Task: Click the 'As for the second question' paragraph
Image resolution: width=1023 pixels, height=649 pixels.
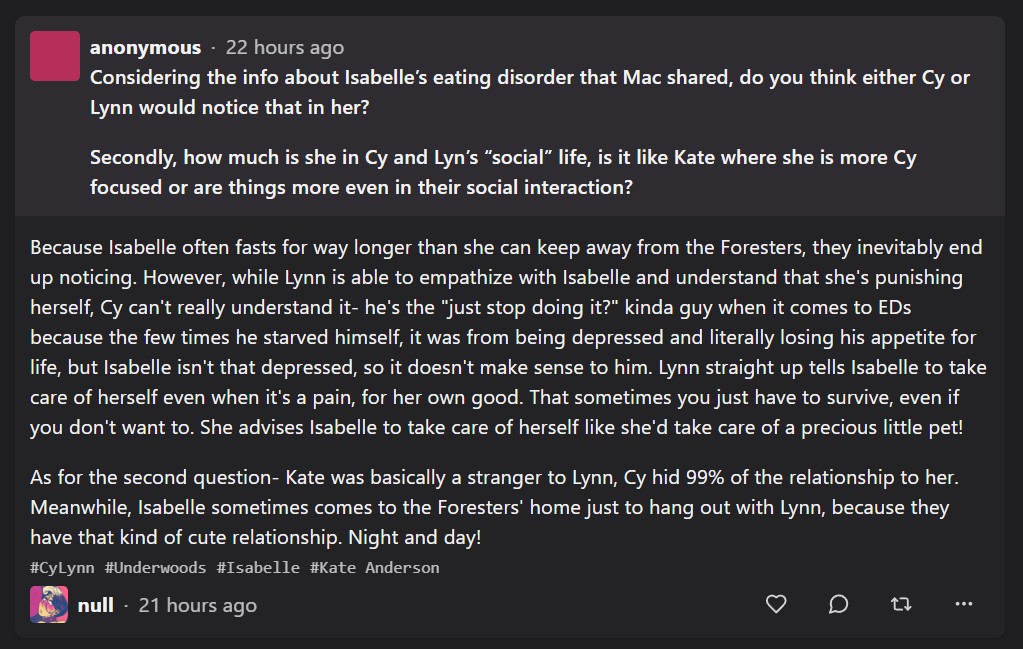Action: click(x=495, y=507)
